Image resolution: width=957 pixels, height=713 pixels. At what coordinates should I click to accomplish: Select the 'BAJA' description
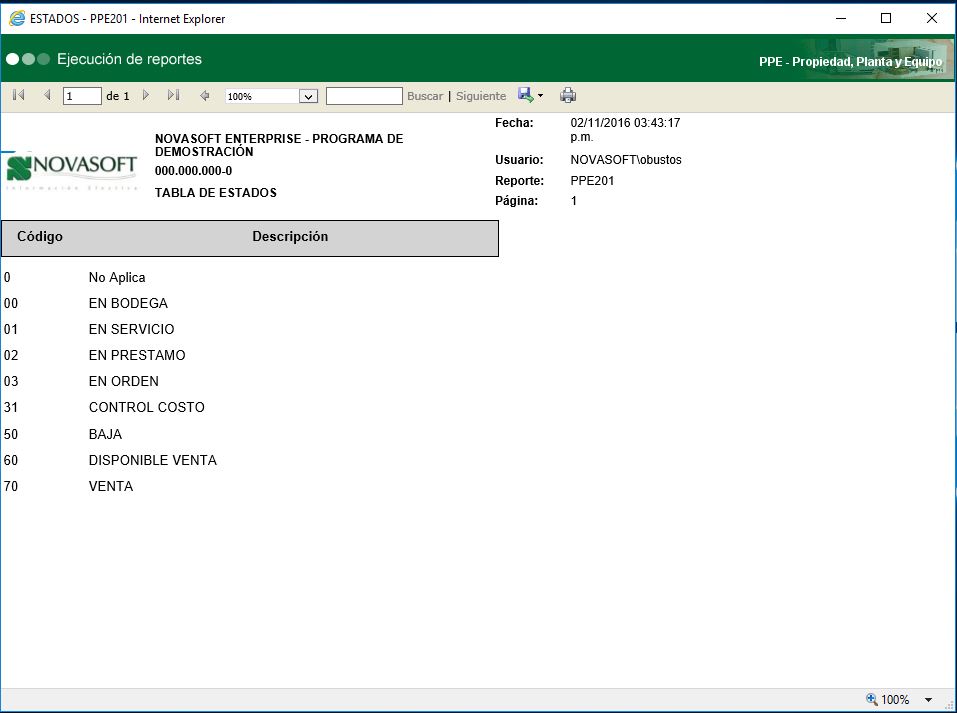105,434
